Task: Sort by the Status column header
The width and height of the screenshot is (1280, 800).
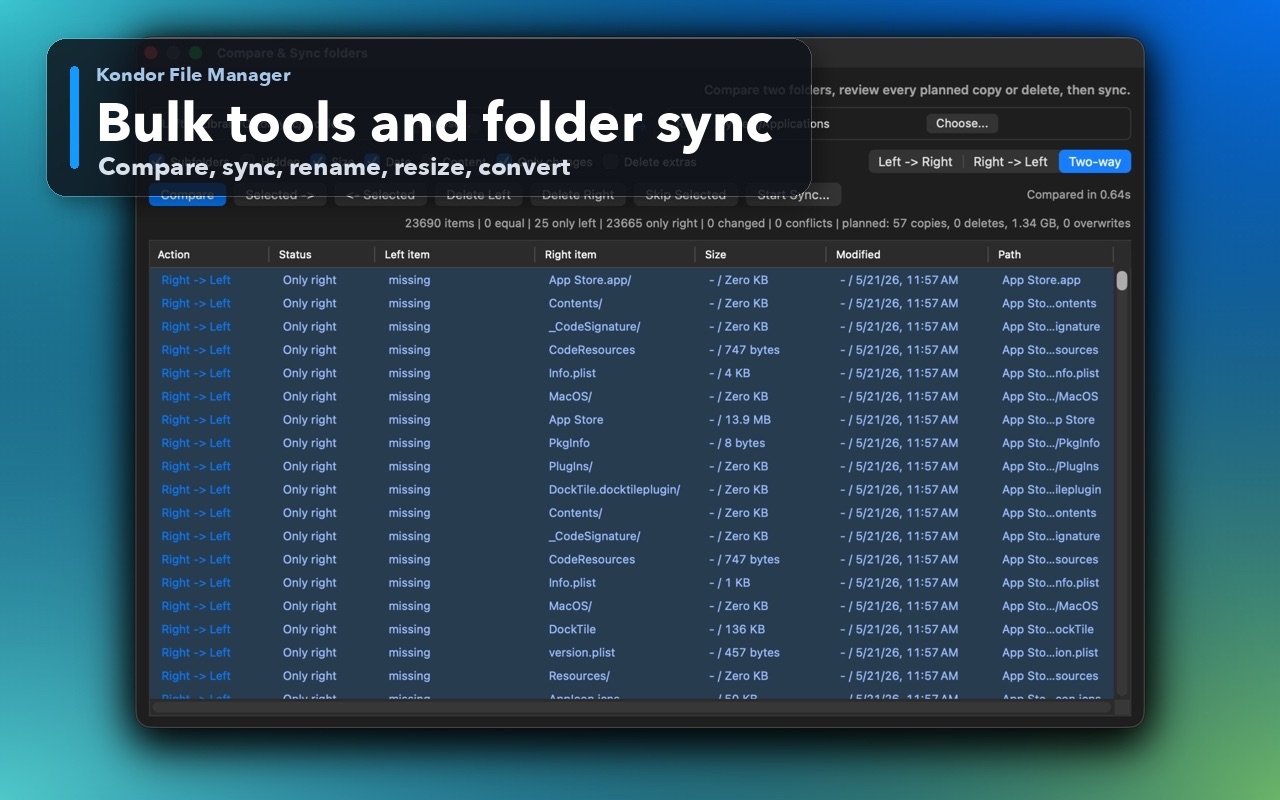Action: 322,255
